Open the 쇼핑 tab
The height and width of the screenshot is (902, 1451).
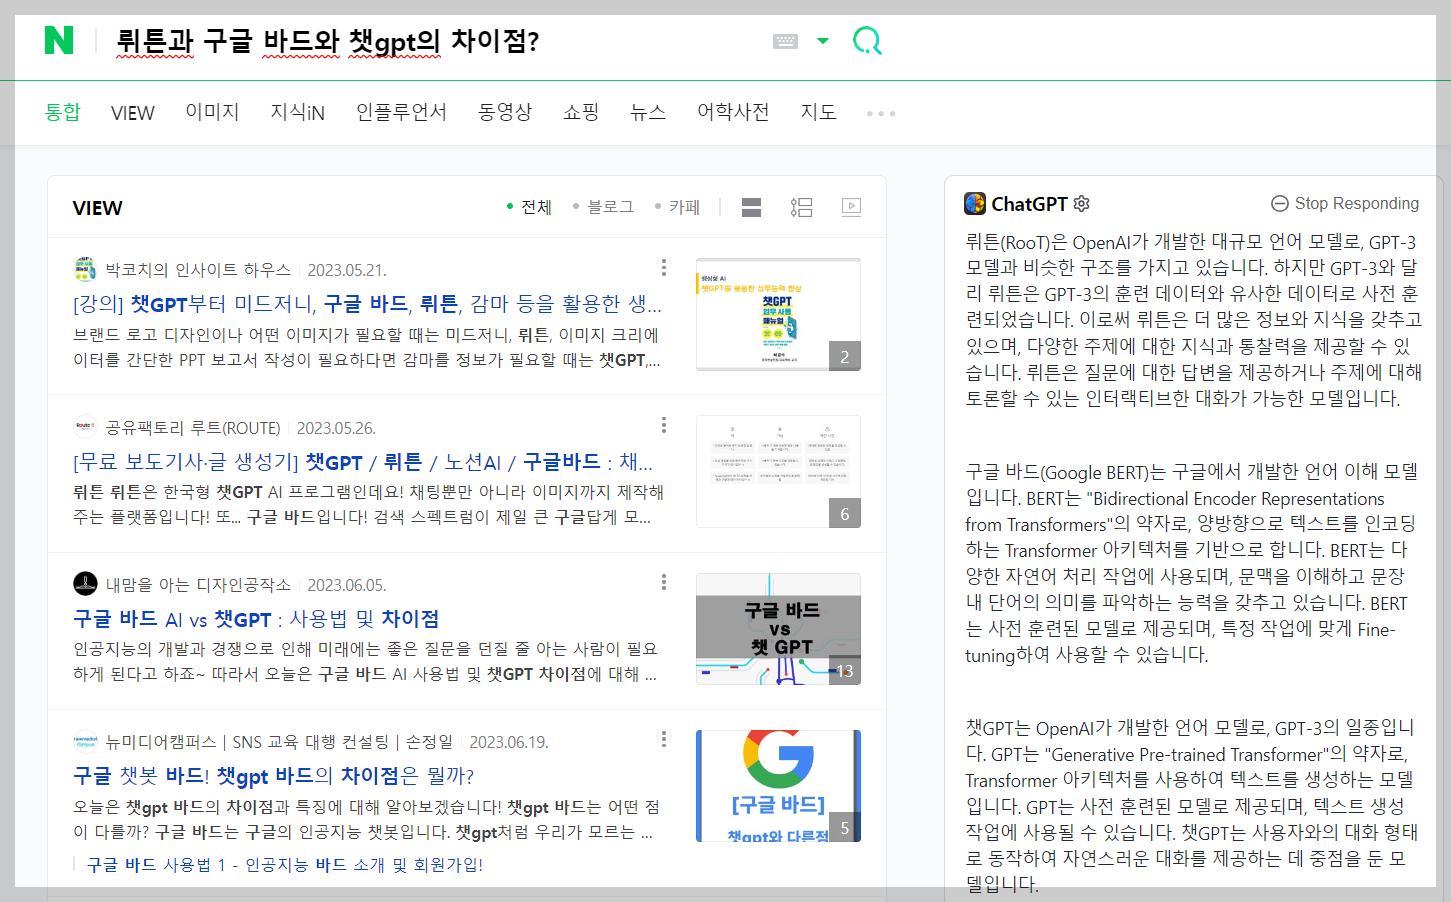point(581,112)
